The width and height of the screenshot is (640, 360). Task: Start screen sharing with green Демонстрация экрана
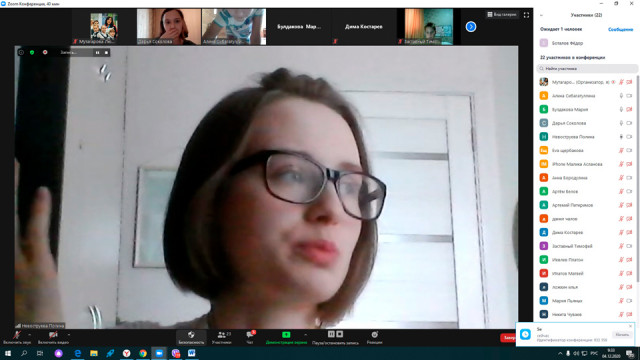tap(286, 337)
